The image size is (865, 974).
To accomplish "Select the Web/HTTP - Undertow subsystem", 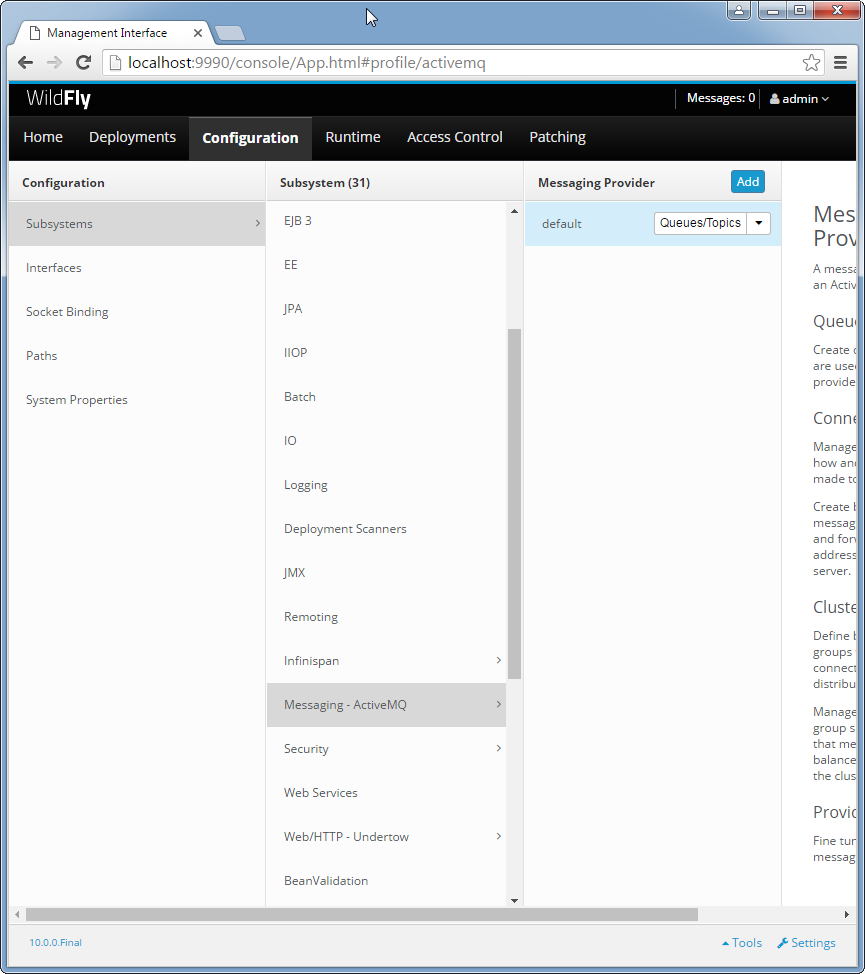I will click(x=386, y=837).
